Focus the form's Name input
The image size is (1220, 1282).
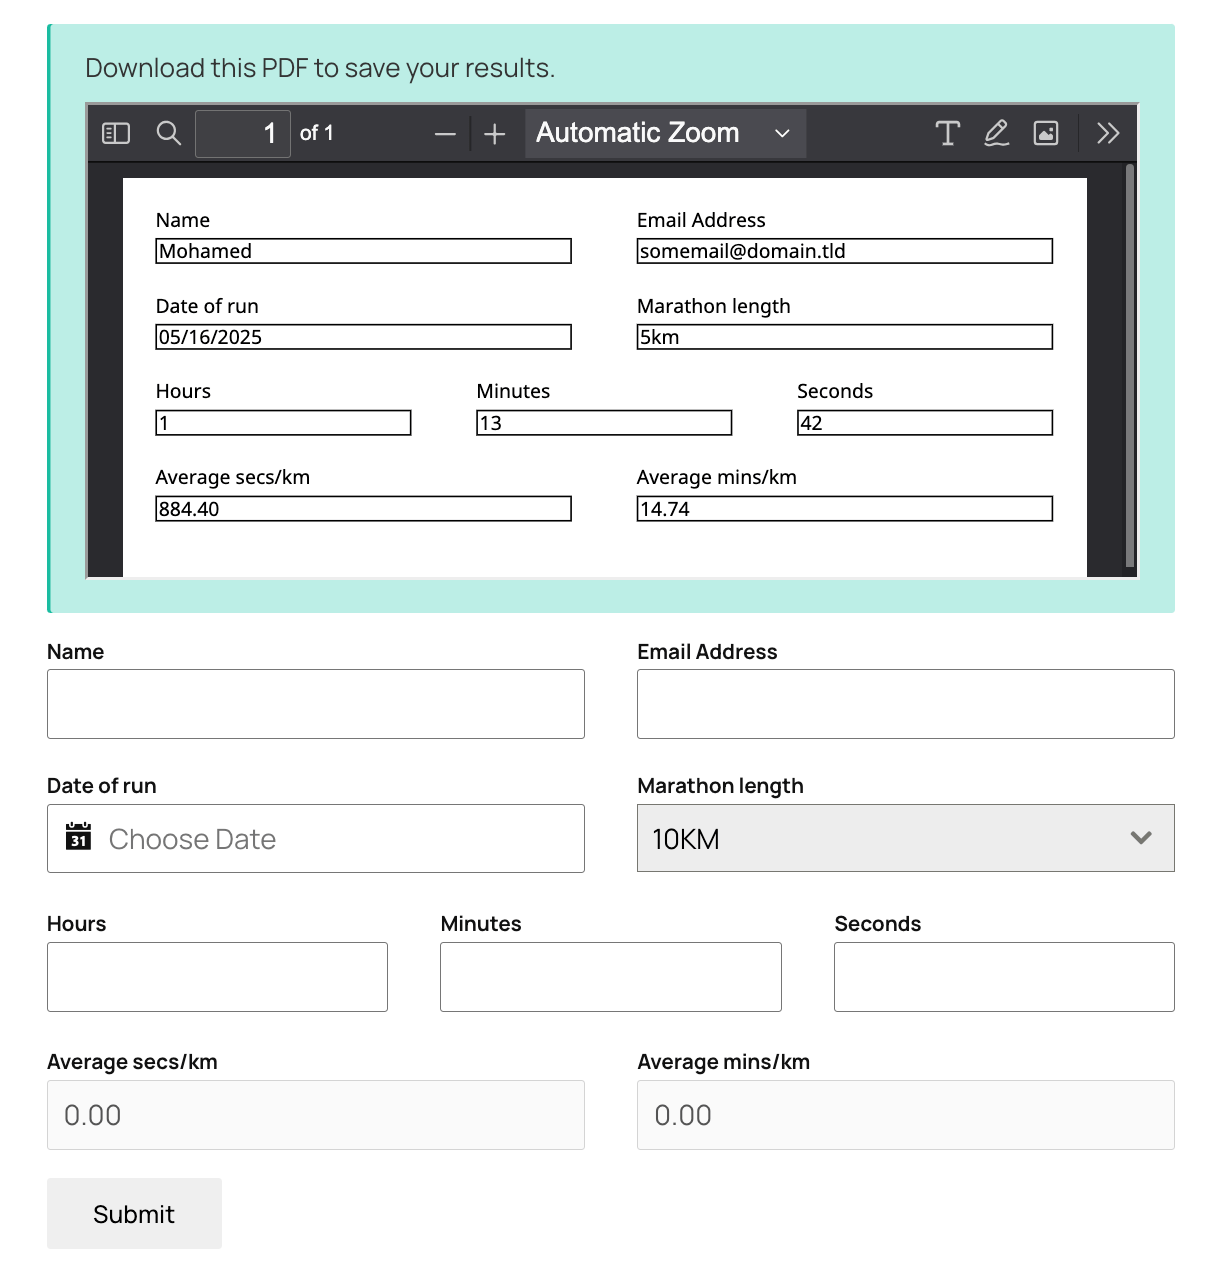(316, 704)
